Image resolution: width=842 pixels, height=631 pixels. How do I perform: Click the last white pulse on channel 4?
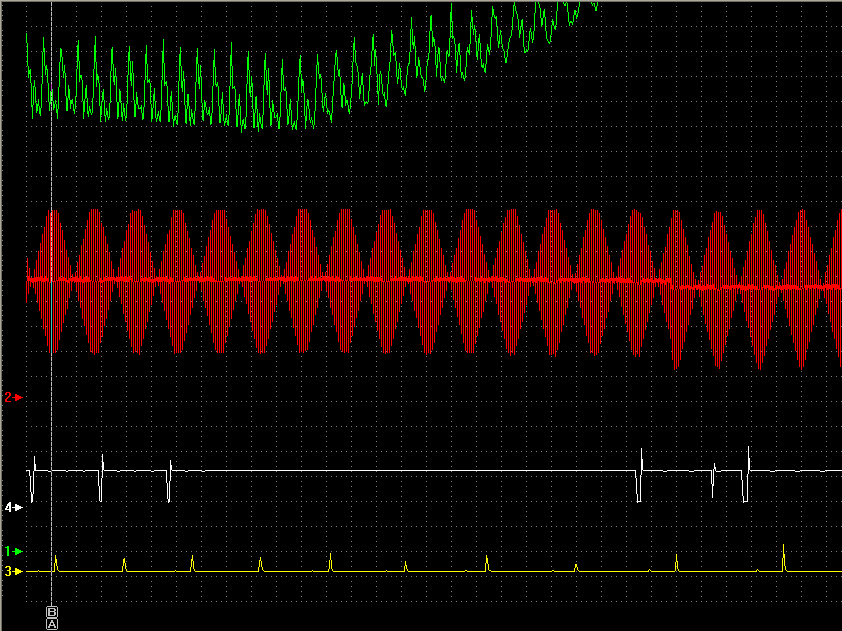[746, 485]
